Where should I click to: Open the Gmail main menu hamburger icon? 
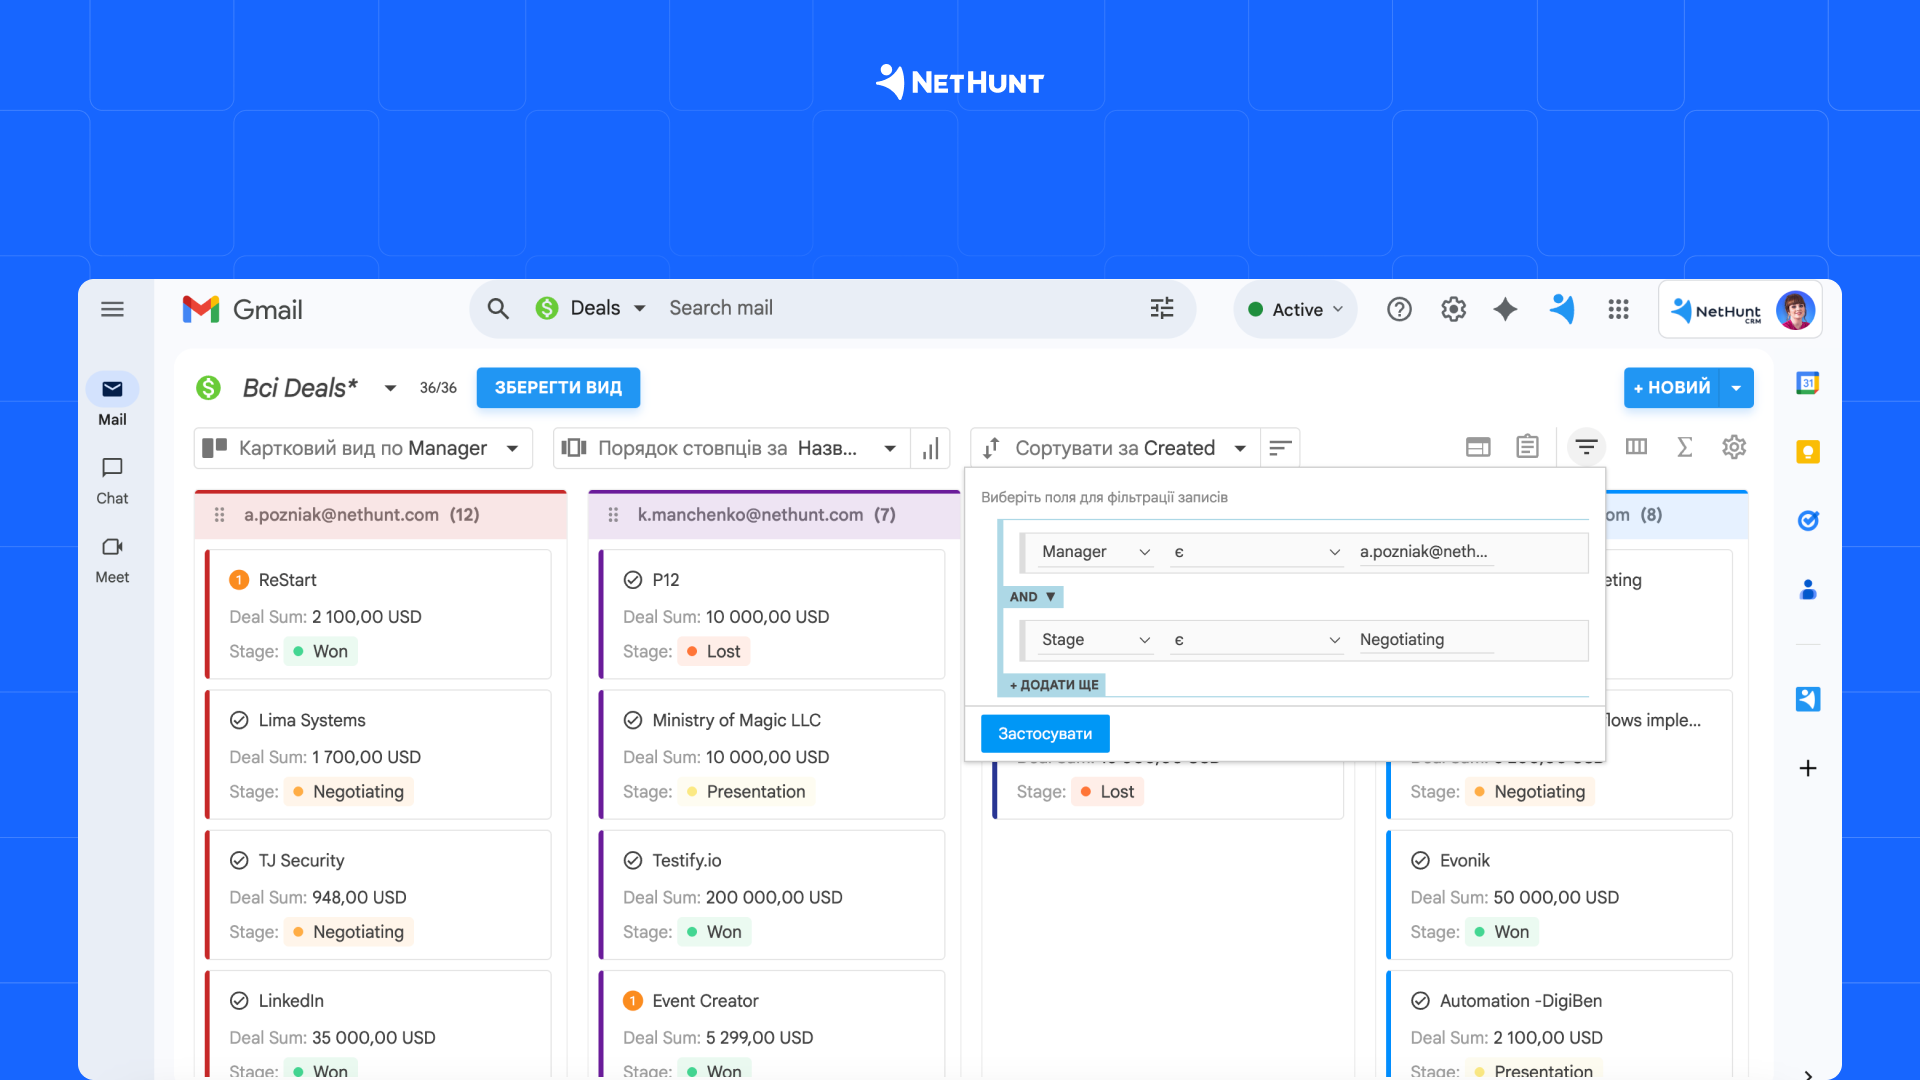112,309
